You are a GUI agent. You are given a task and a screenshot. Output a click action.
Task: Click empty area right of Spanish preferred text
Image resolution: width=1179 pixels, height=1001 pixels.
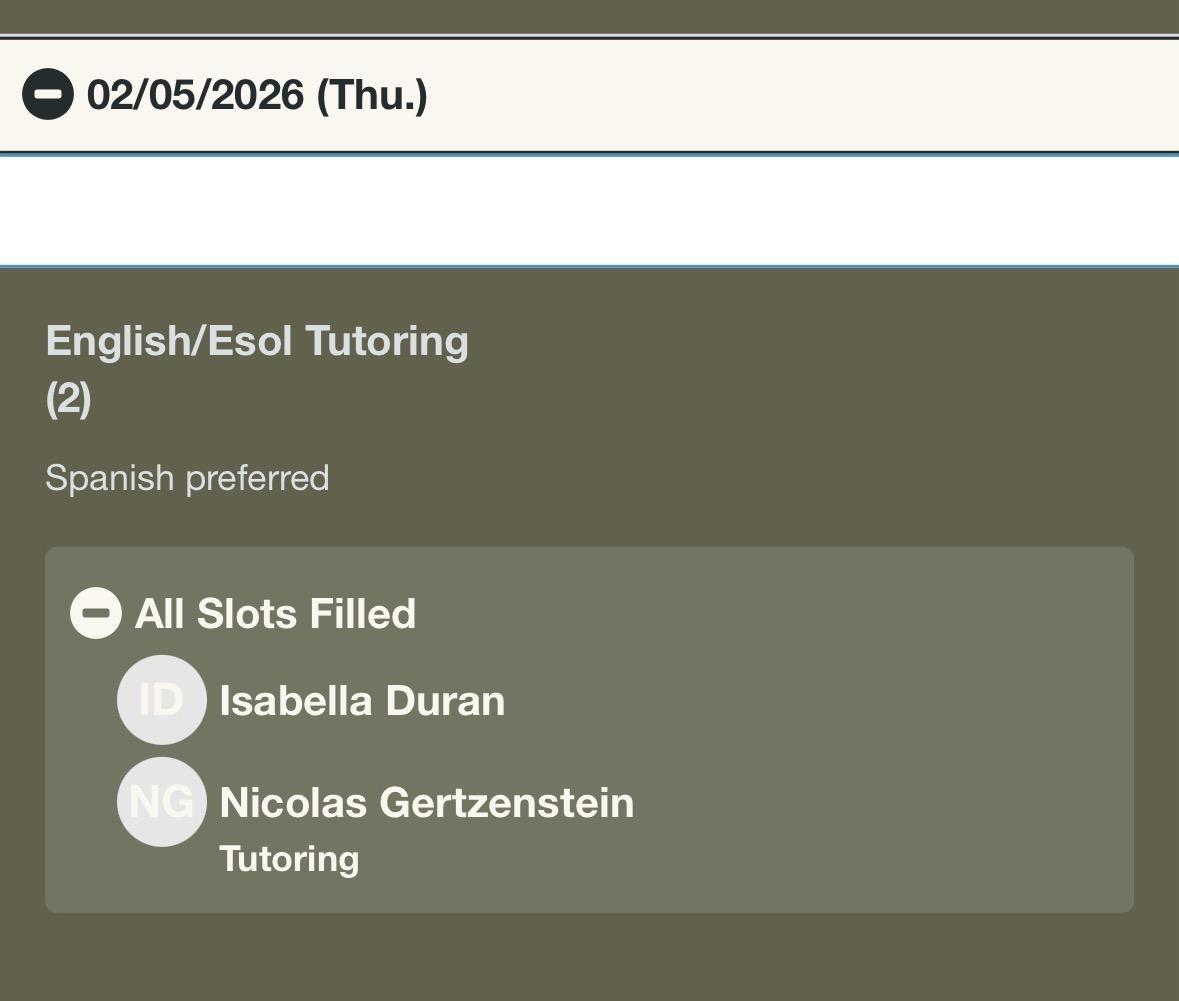[750, 478]
